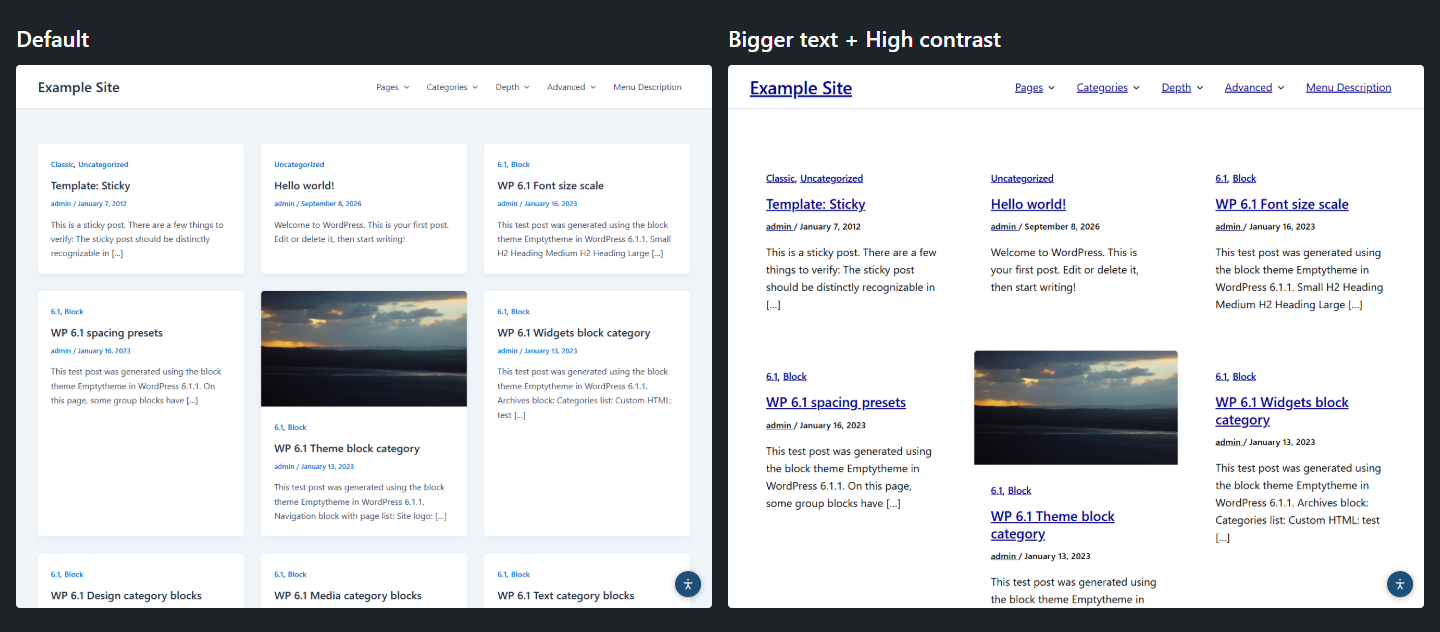
Task: Expand underlined Categories menu in high contrast panel
Action: (1108, 87)
